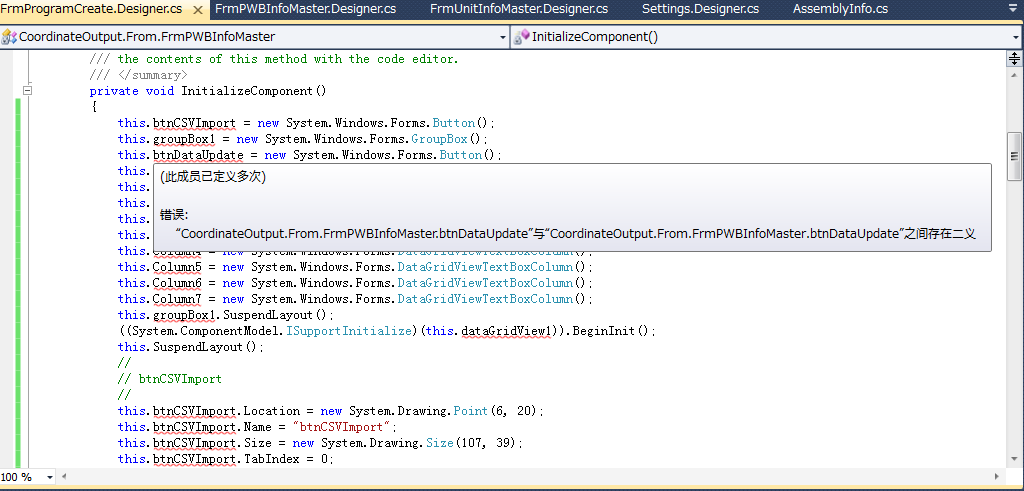Image resolution: width=1024 pixels, height=491 pixels.
Task: Click the method icon beside InitializeComponent()
Action: tap(521, 37)
